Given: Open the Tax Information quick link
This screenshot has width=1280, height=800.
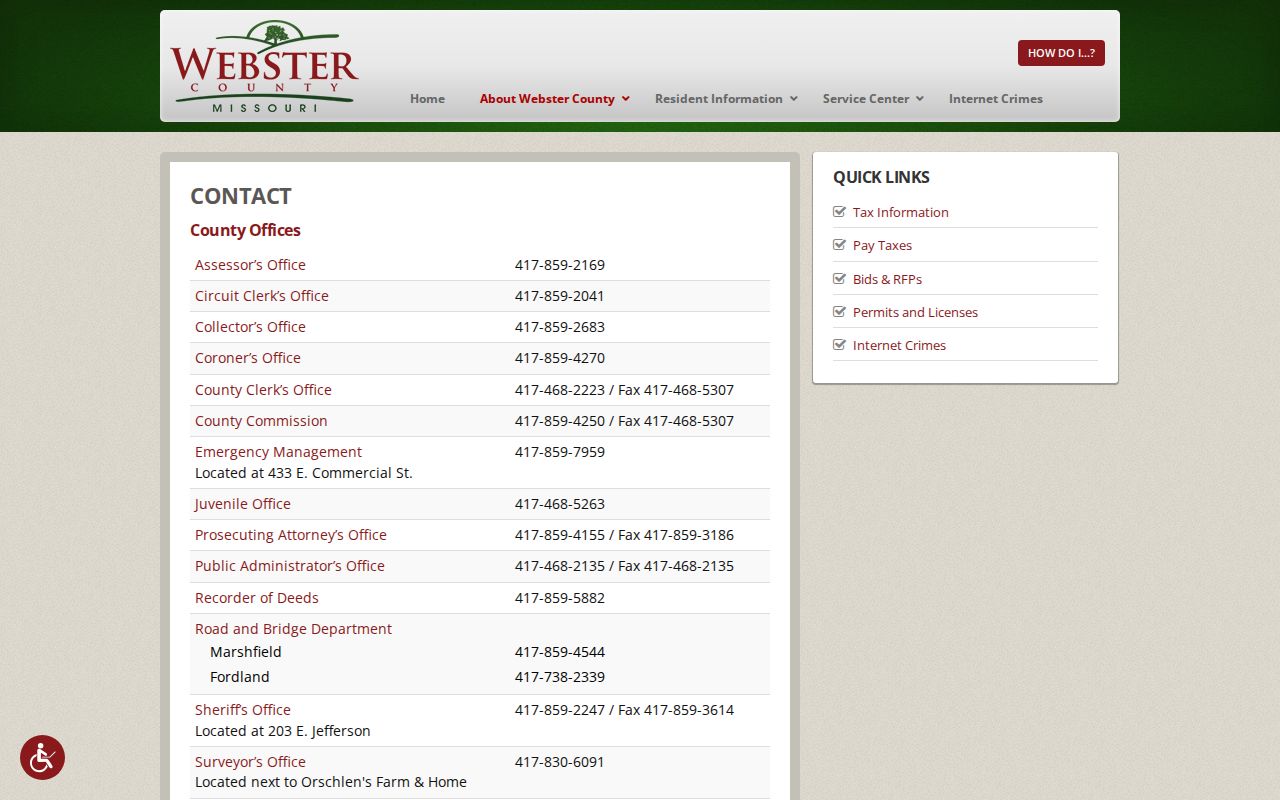Looking at the screenshot, I should (901, 212).
